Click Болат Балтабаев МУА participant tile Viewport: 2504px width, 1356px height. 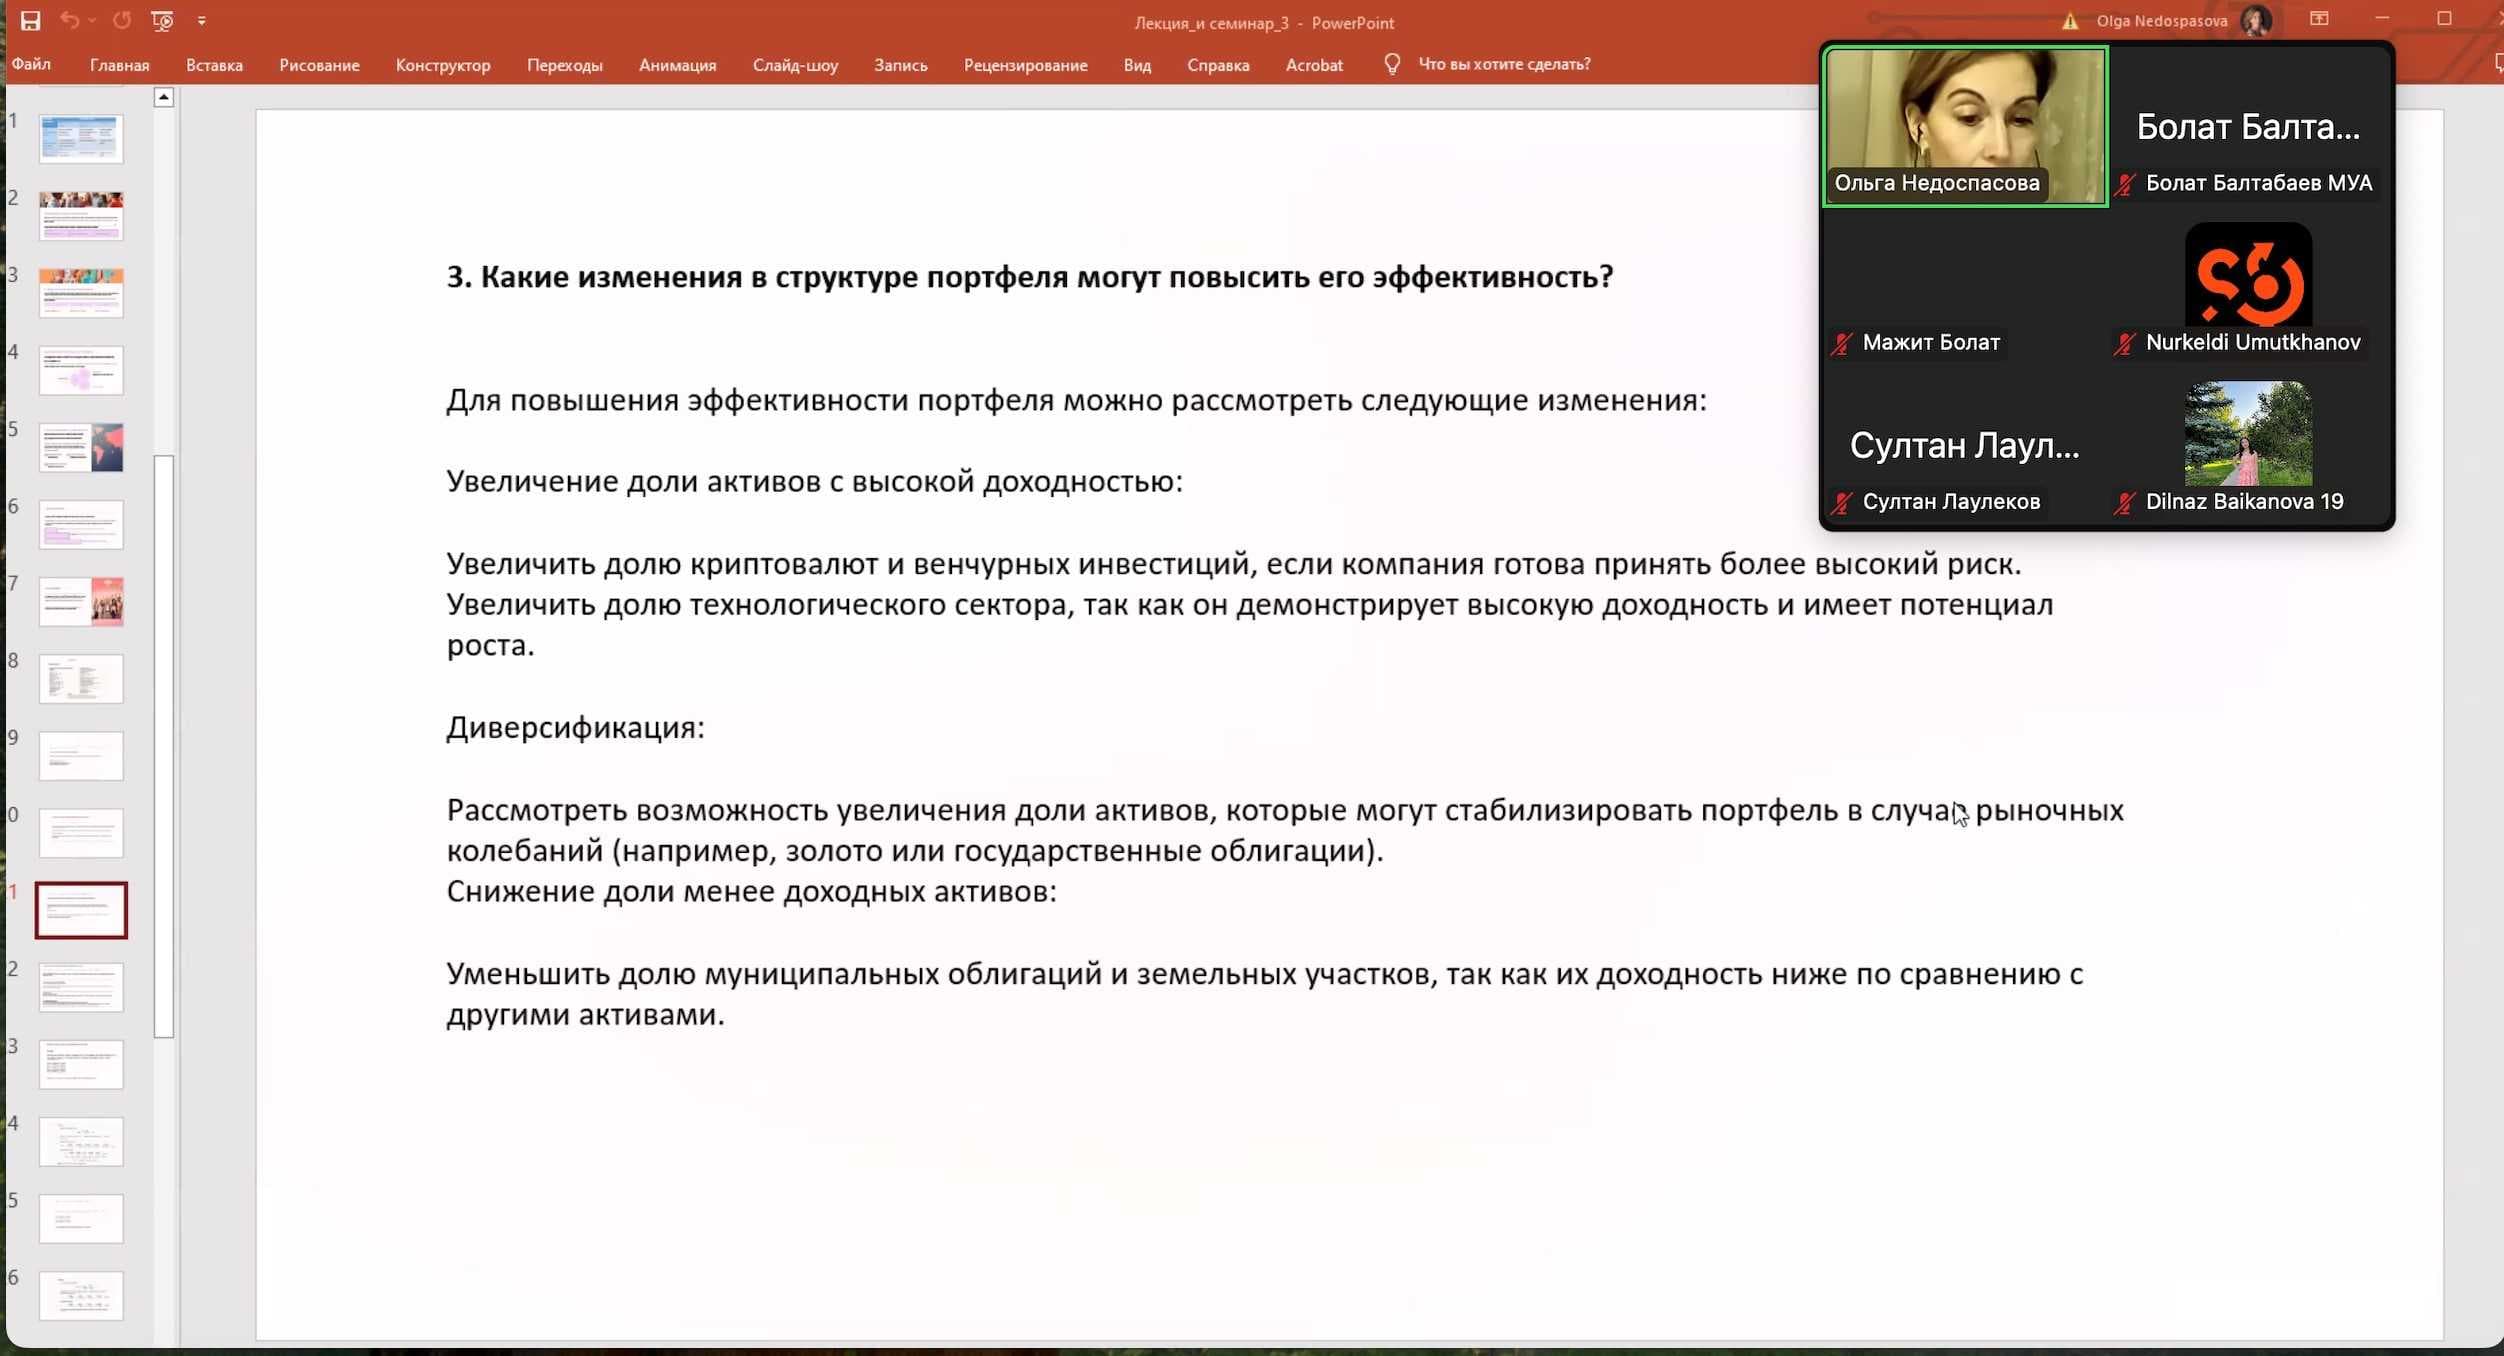coord(2248,126)
